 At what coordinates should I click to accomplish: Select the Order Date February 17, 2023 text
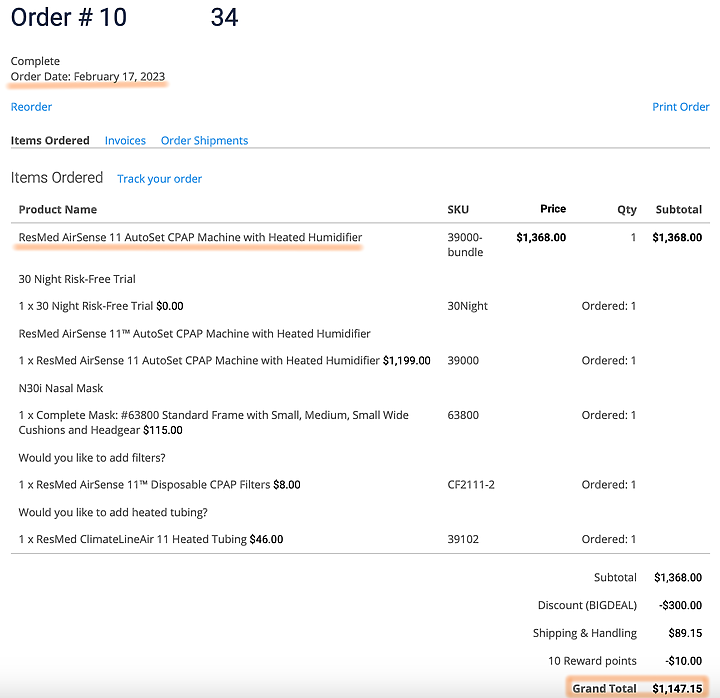[88, 77]
